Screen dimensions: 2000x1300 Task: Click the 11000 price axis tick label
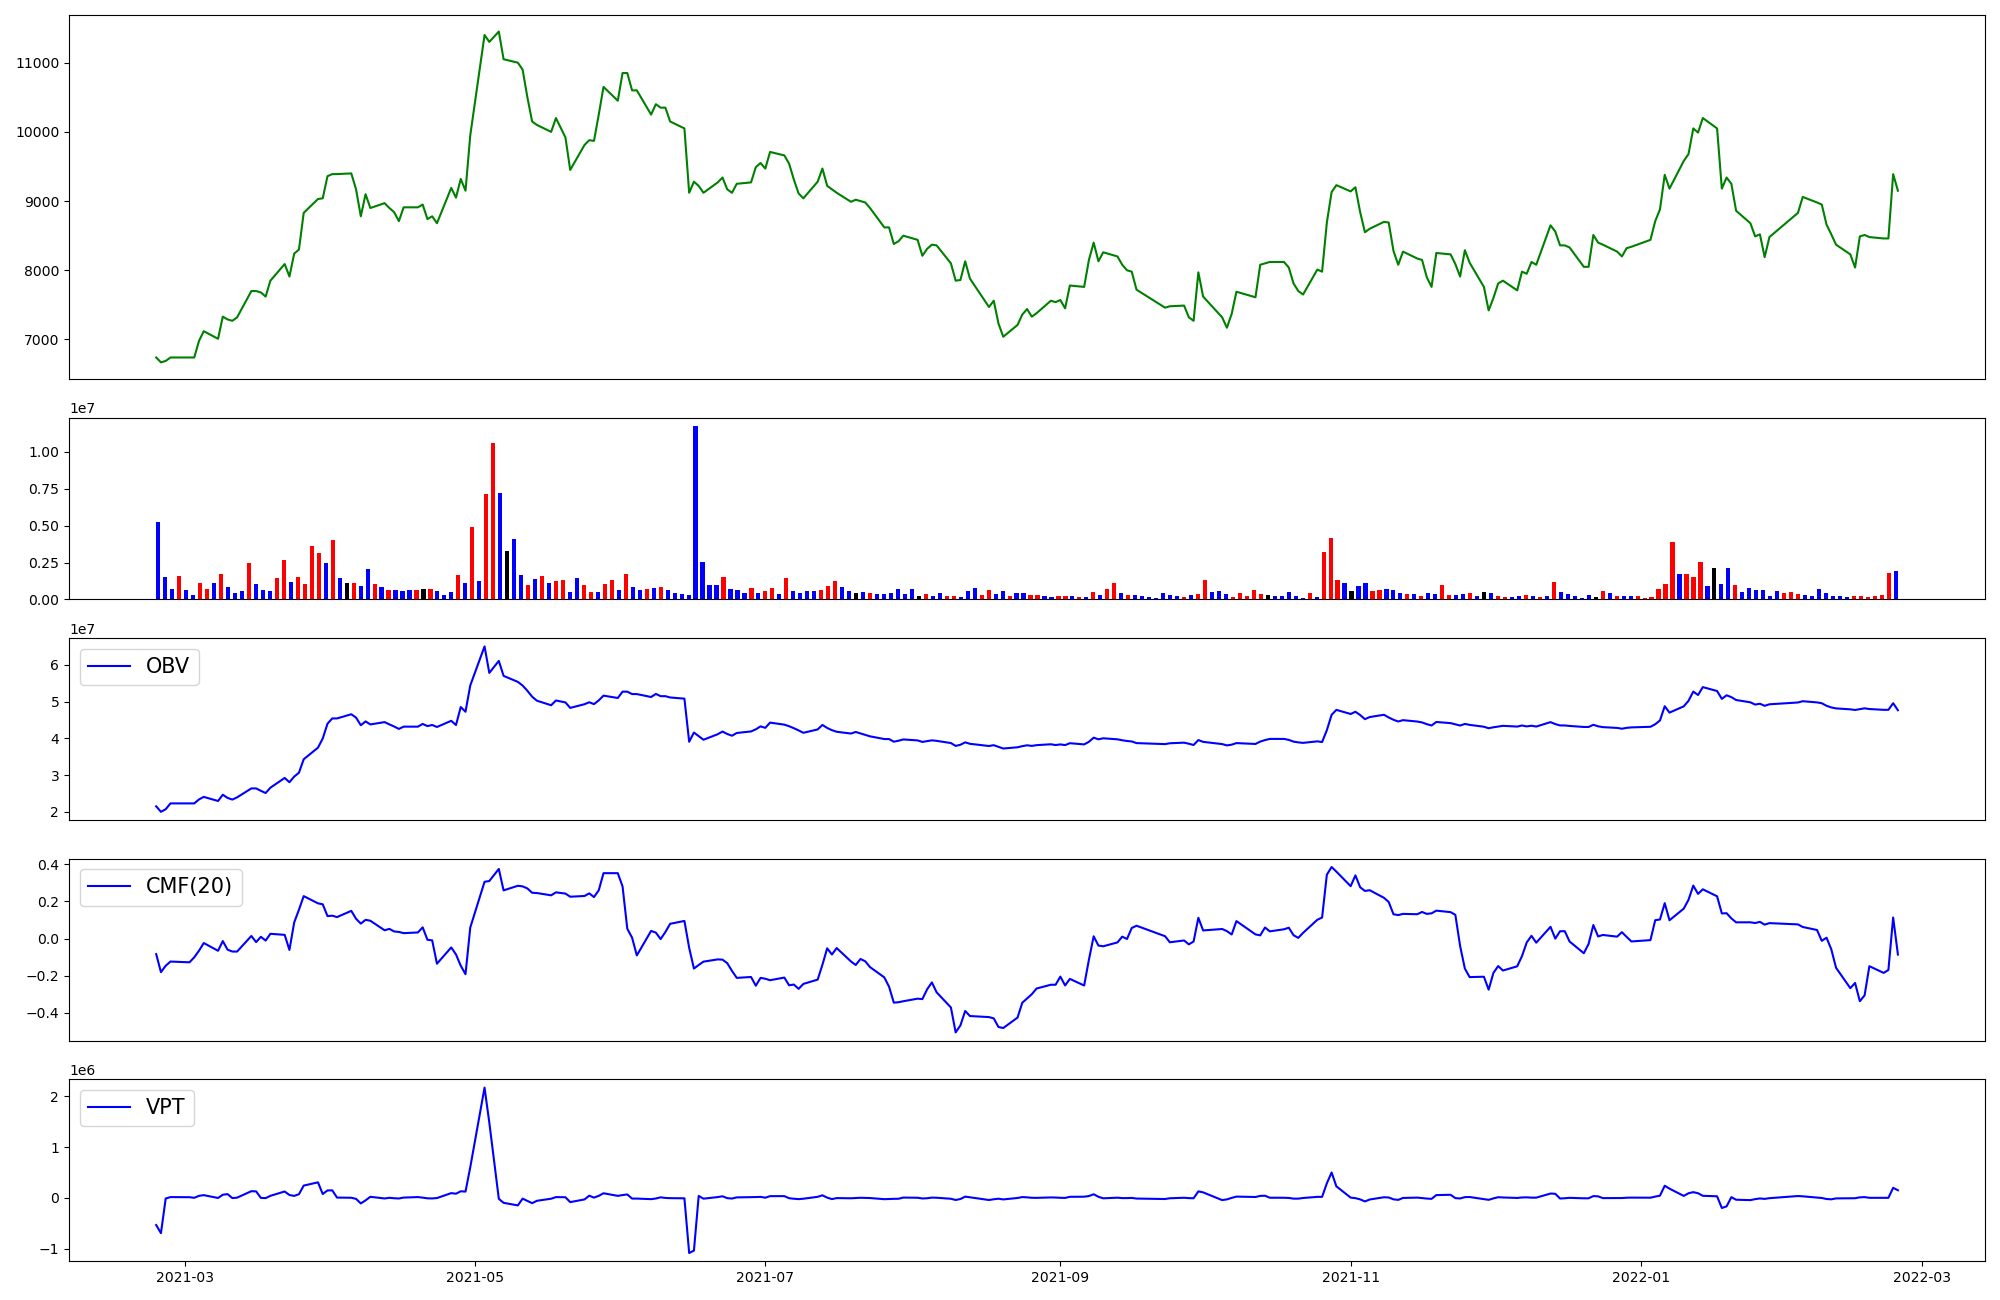tap(38, 63)
